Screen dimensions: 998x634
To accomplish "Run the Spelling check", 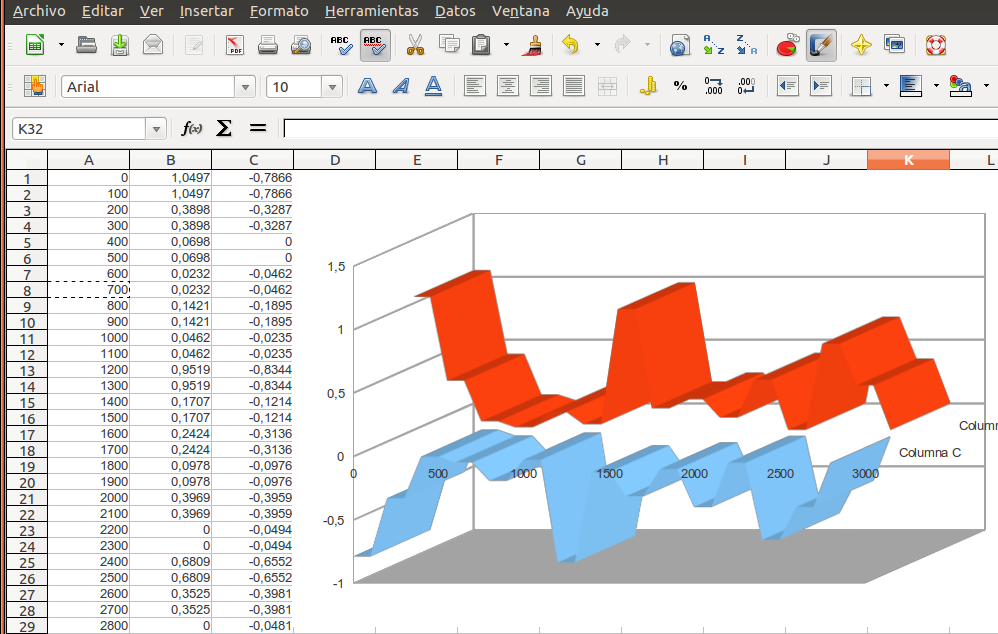I will click(342, 45).
